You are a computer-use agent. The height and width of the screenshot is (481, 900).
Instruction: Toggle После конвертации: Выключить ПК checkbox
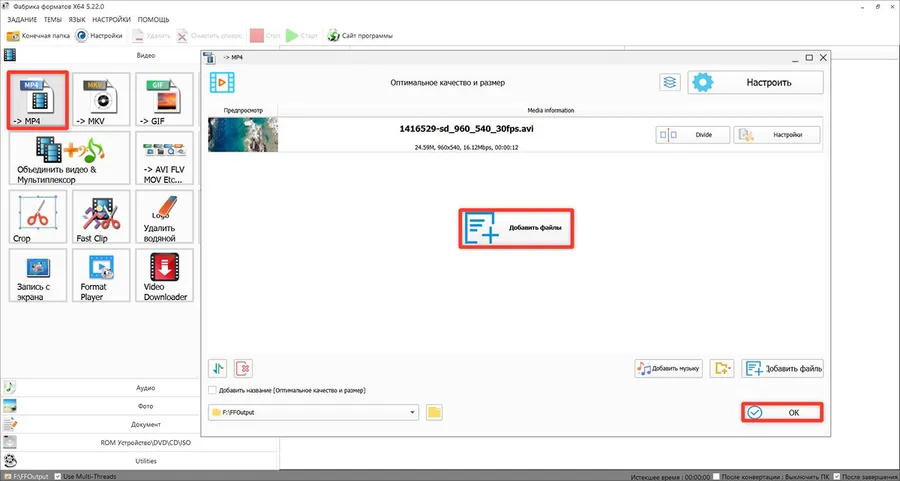[x=716, y=476]
